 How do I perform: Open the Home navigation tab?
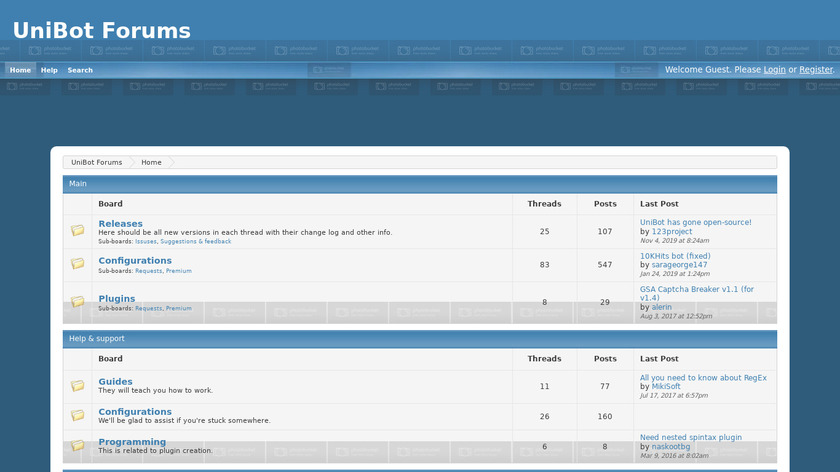coord(20,70)
